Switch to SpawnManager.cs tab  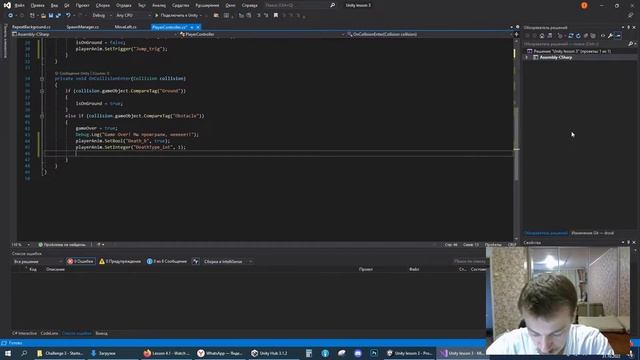point(82,27)
